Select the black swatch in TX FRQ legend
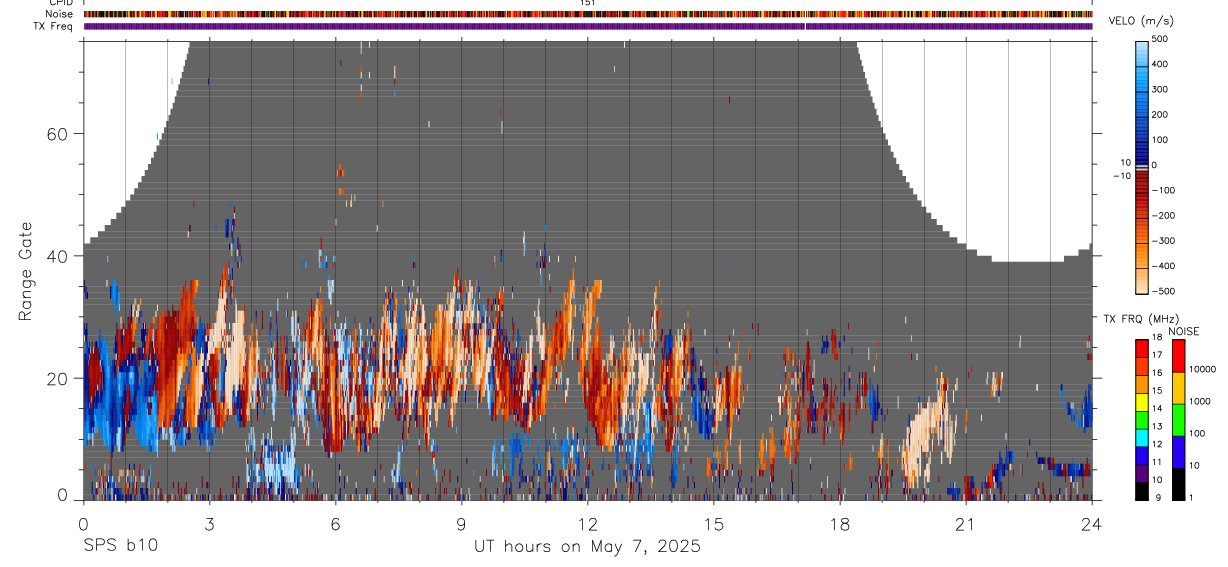The height and width of the screenshot is (567, 1228). tap(1142, 489)
